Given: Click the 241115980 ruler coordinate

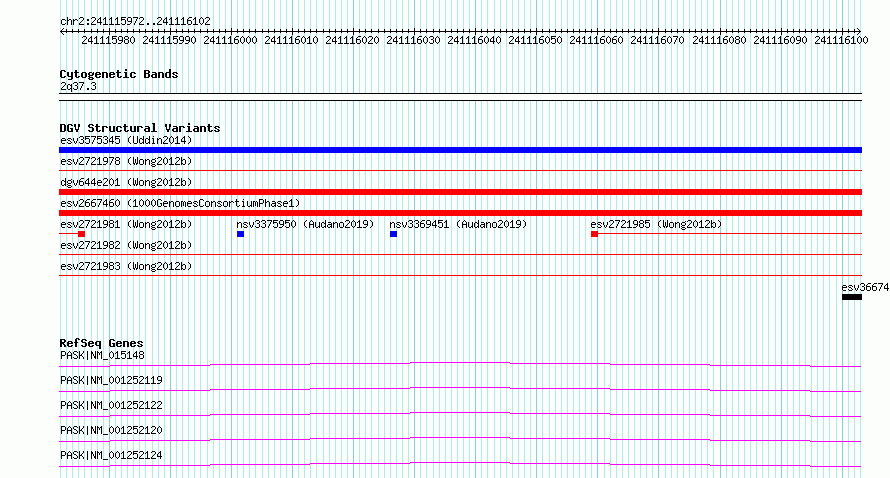Looking at the screenshot, I should tap(108, 41).
